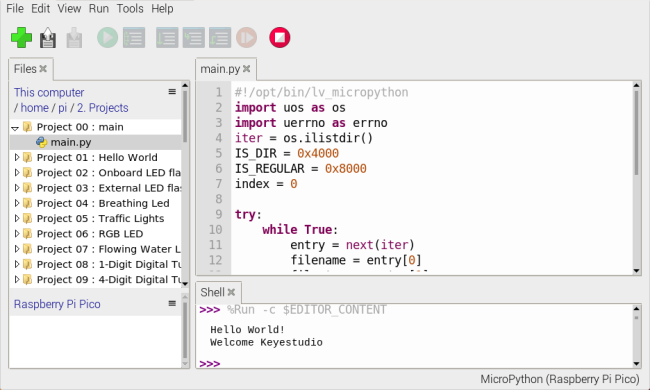This screenshot has width=650, height=390.
Task: Open the View menu
Action: coord(69,9)
